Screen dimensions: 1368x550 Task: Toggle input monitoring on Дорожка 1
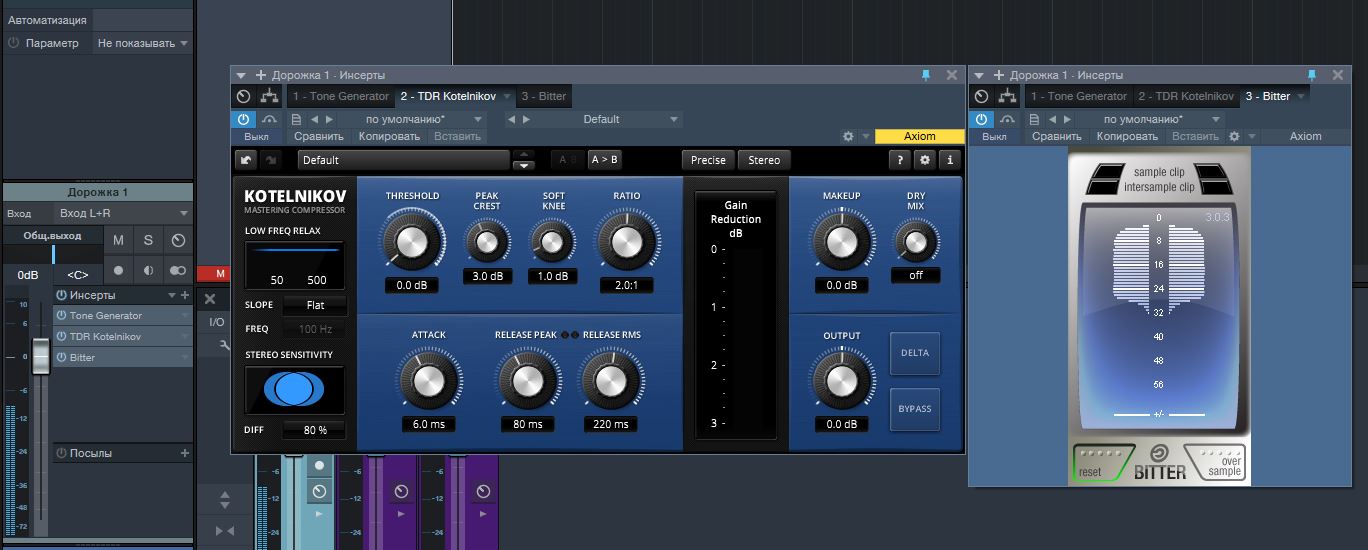pos(148,270)
